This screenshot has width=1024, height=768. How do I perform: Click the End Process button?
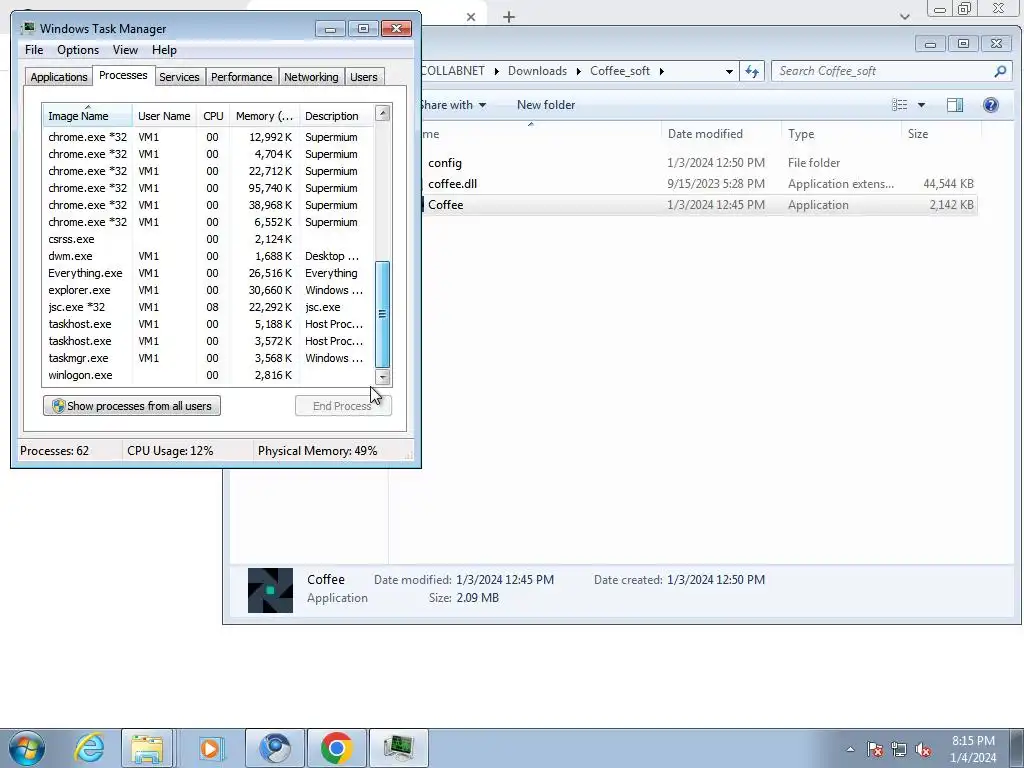click(x=343, y=406)
